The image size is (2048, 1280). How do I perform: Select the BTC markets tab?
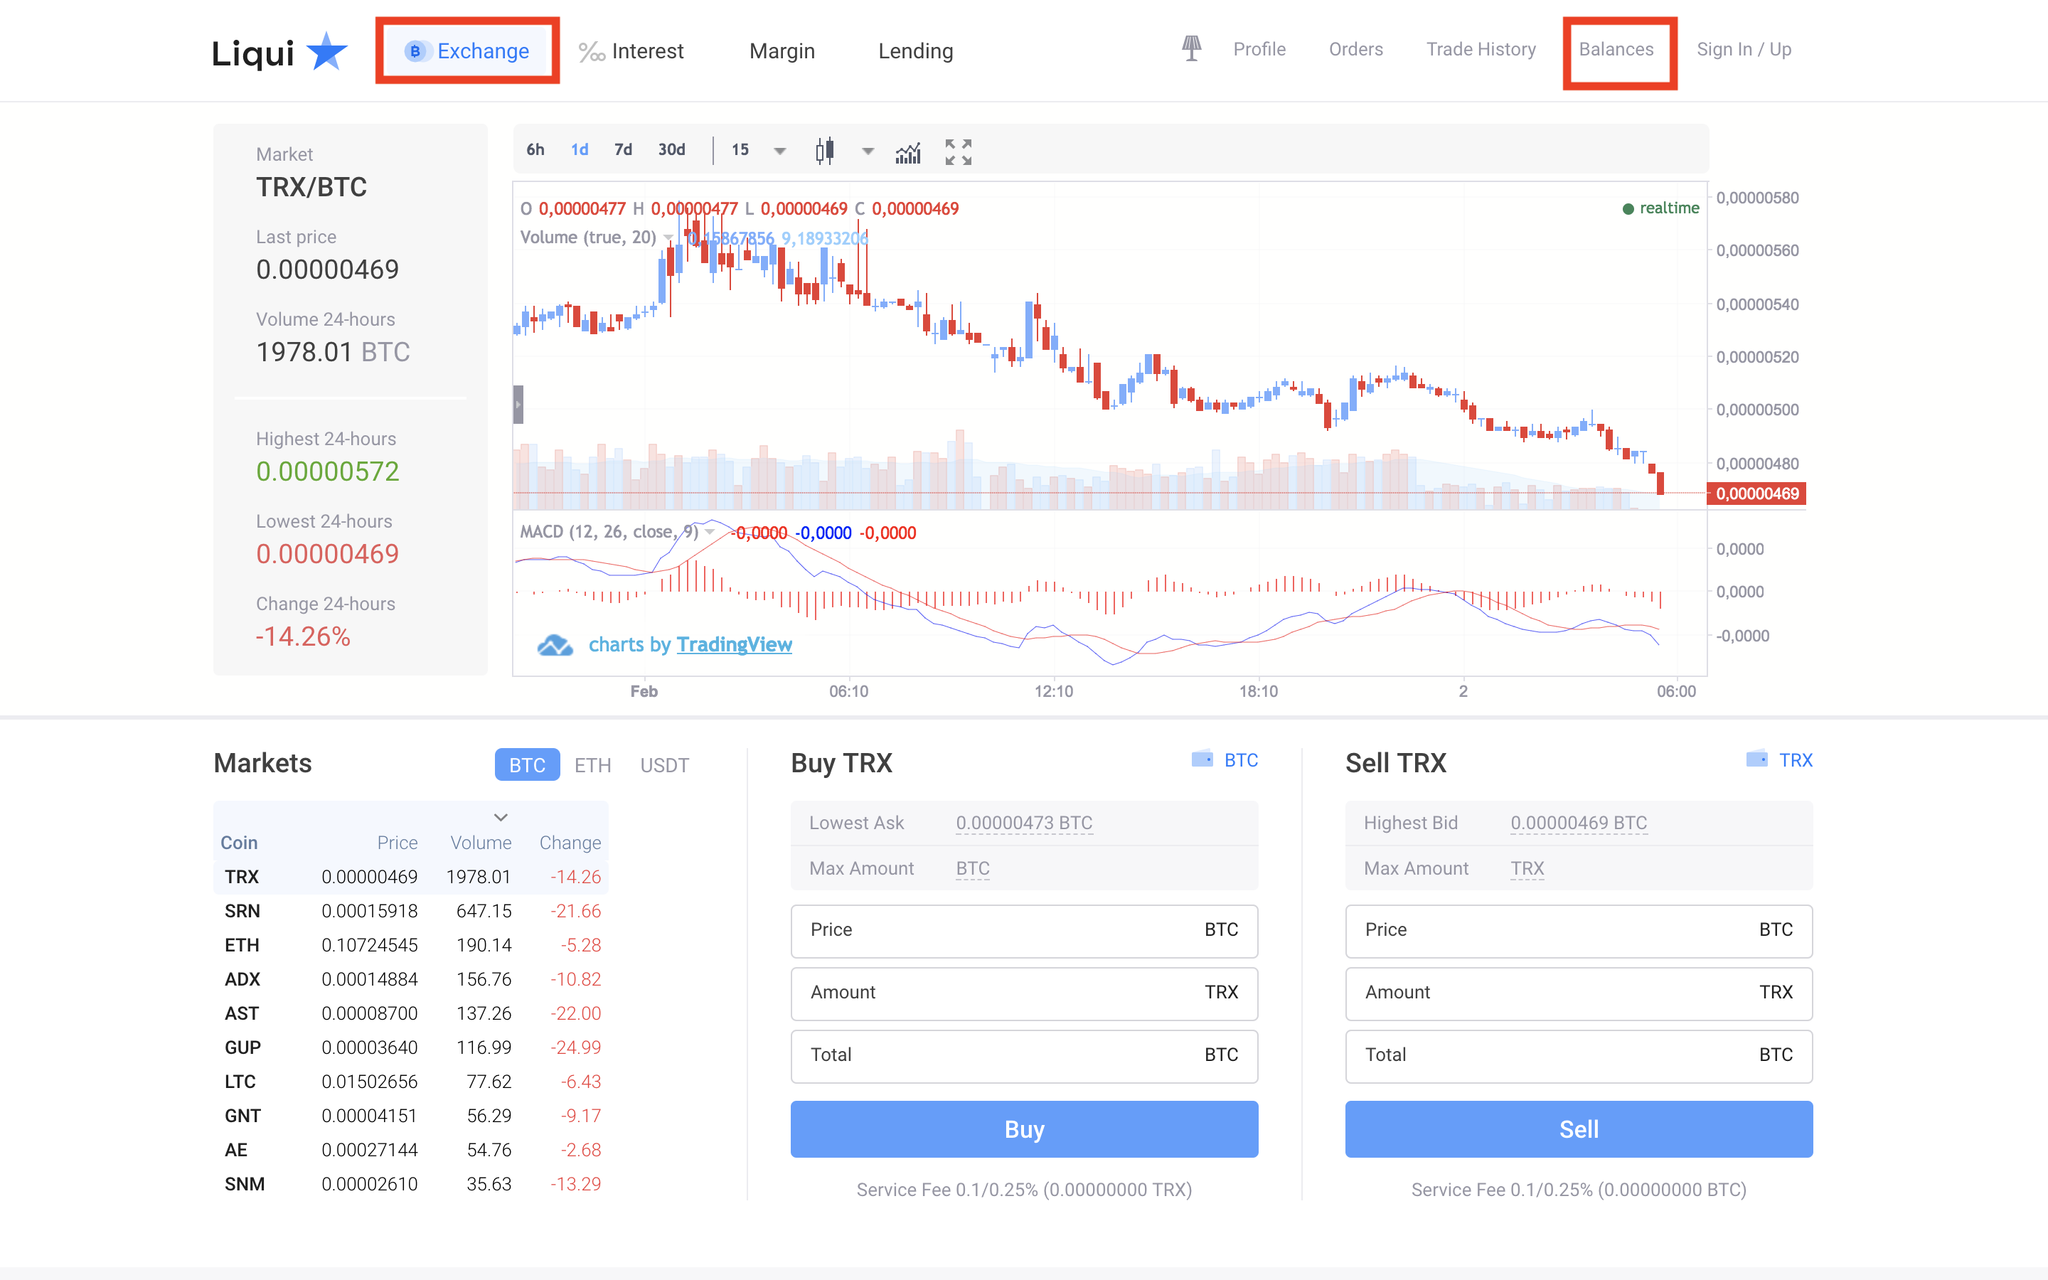click(527, 765)
